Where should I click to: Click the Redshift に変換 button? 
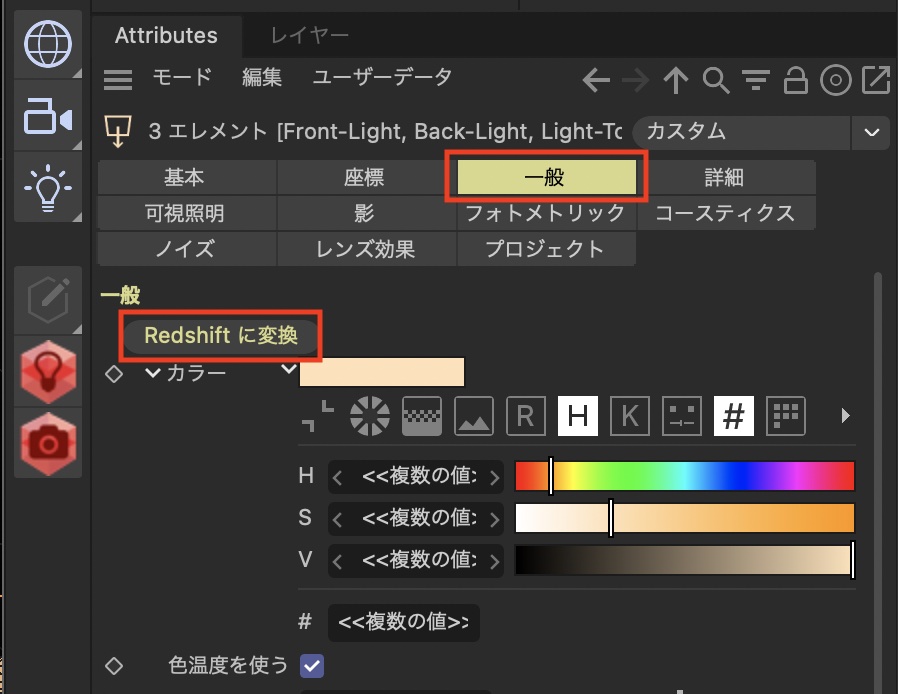point(221,336)
